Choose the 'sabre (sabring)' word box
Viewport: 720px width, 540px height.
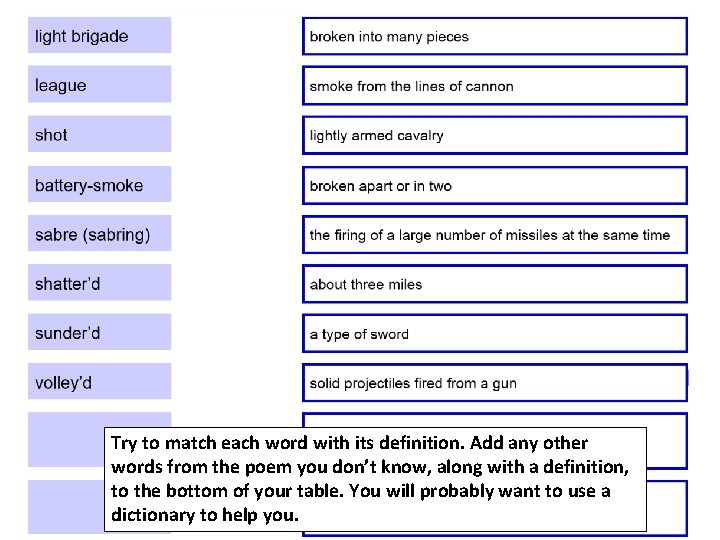(100, 233)
